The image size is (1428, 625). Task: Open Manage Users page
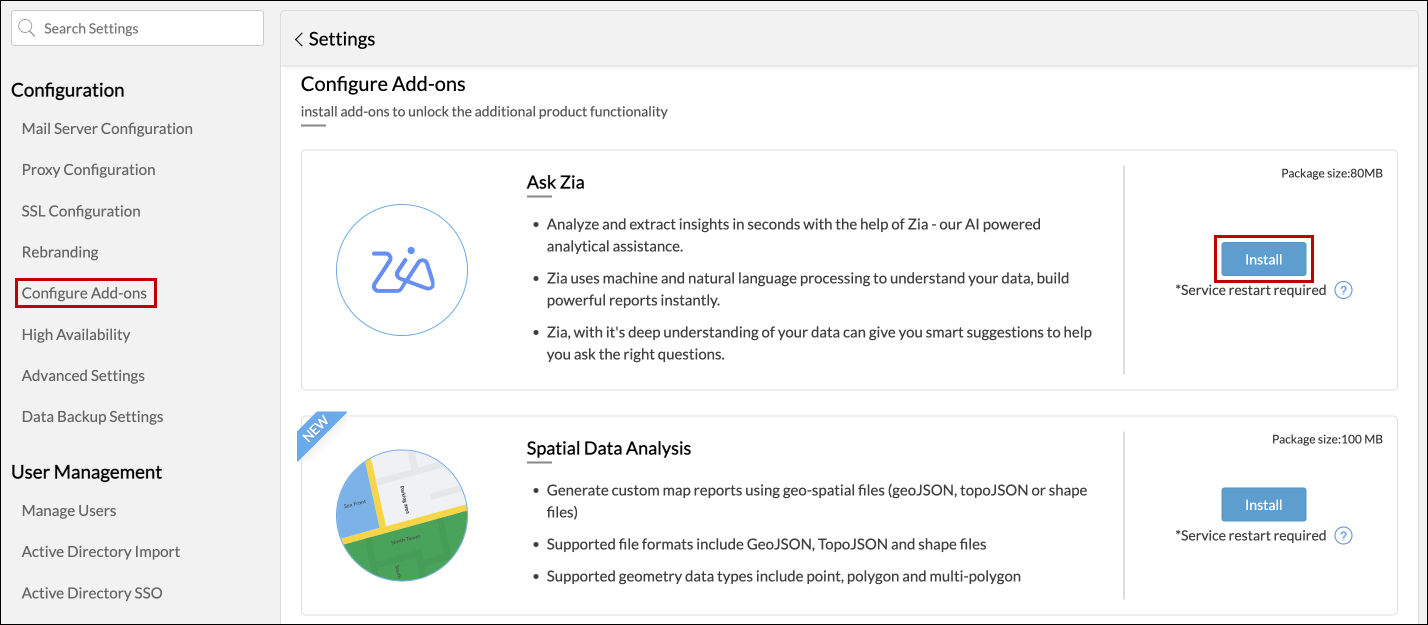69,511
